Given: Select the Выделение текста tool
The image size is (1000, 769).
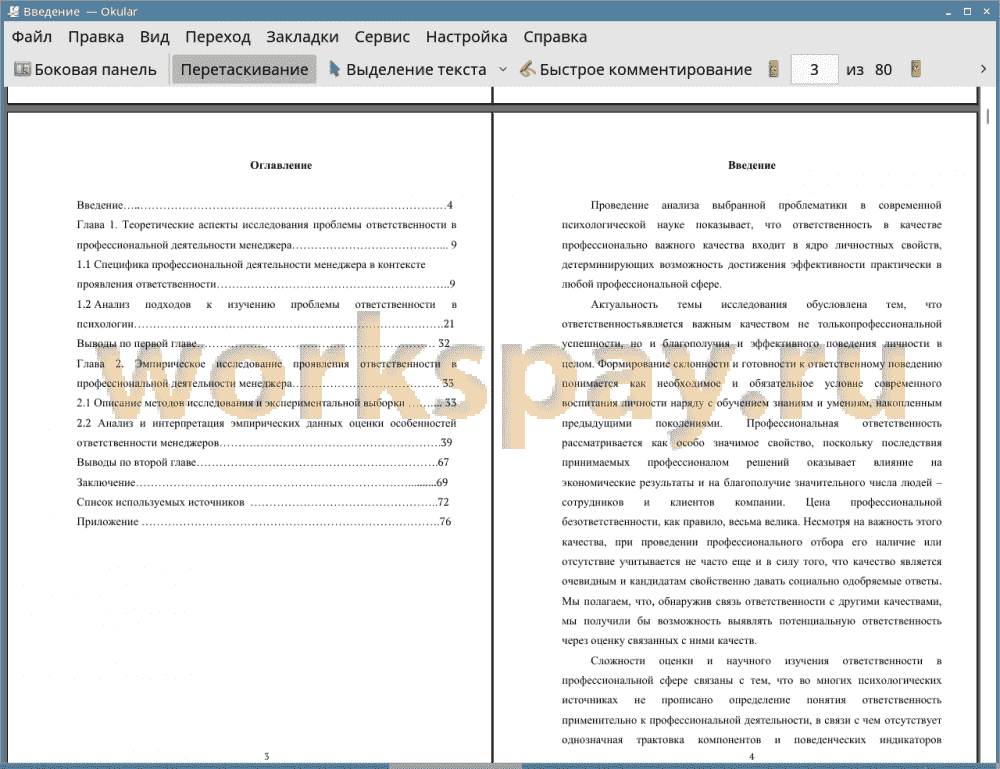Looking at the screenshot, I should [408, 70].
